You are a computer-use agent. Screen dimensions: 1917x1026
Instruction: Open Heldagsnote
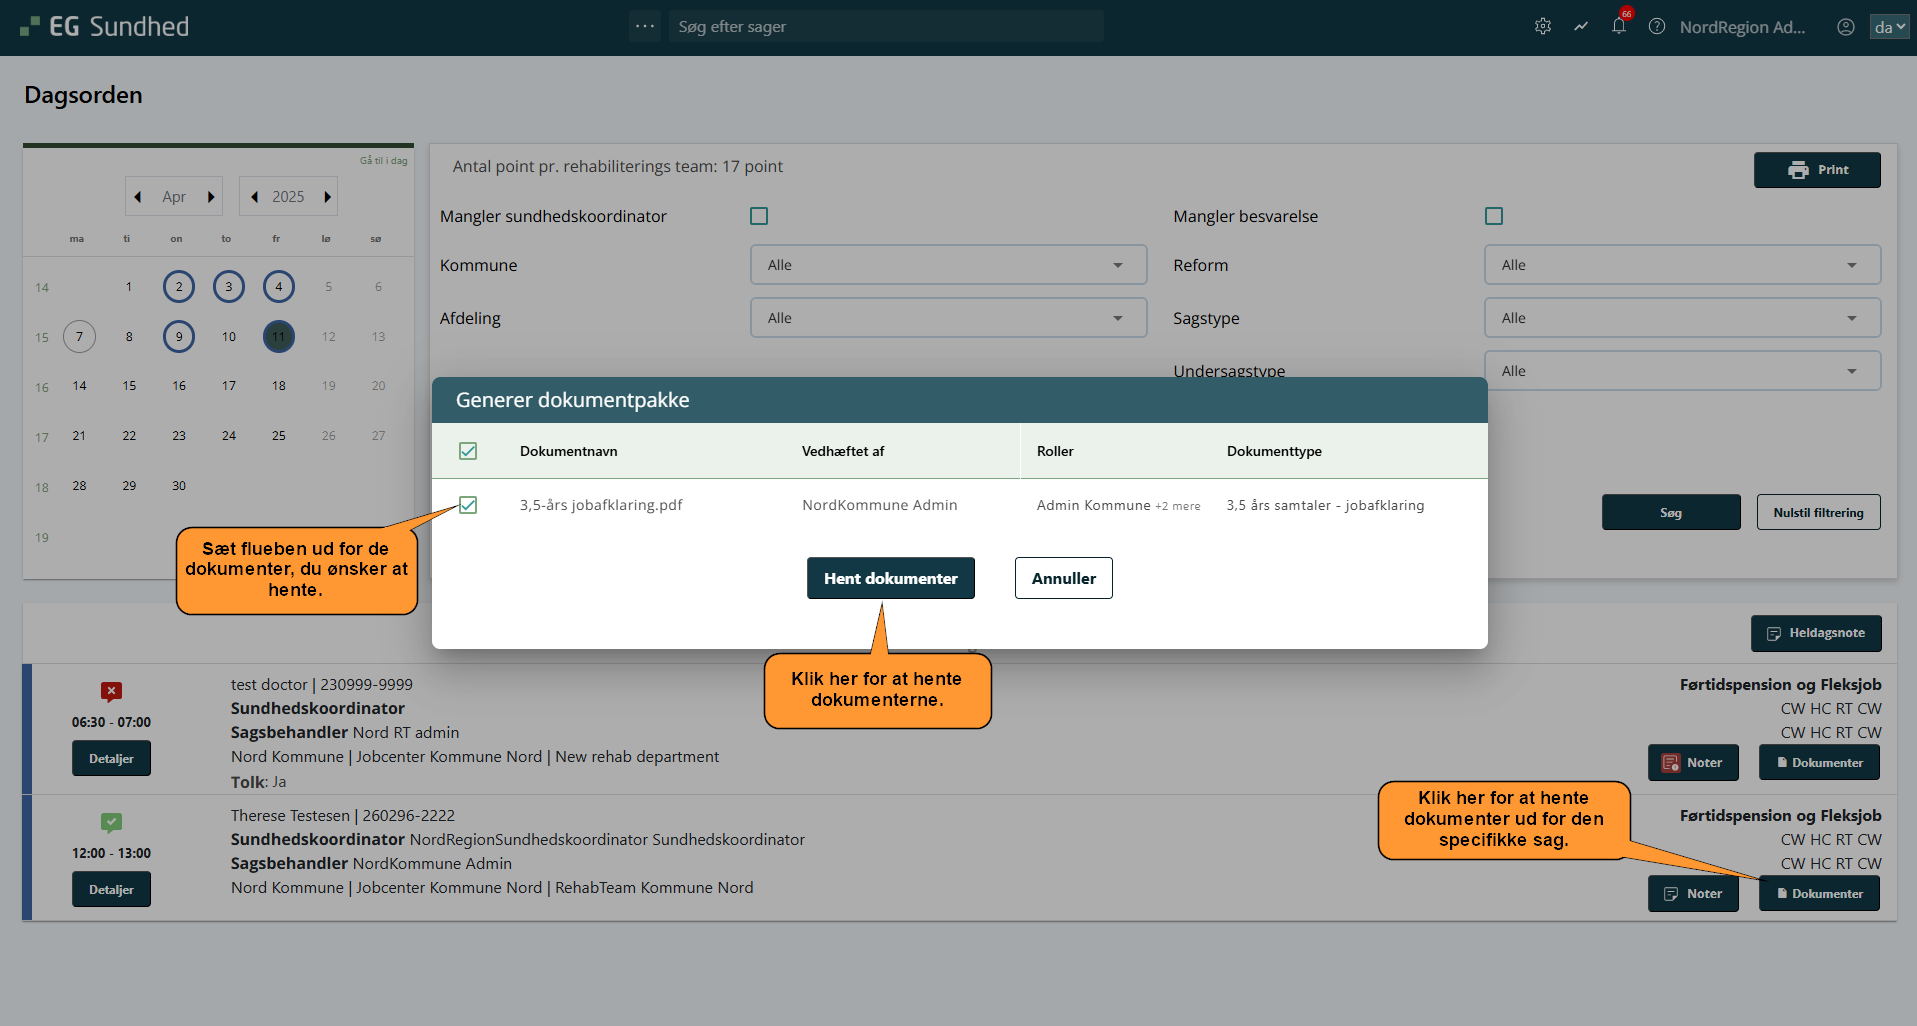tap(1816, 633)
